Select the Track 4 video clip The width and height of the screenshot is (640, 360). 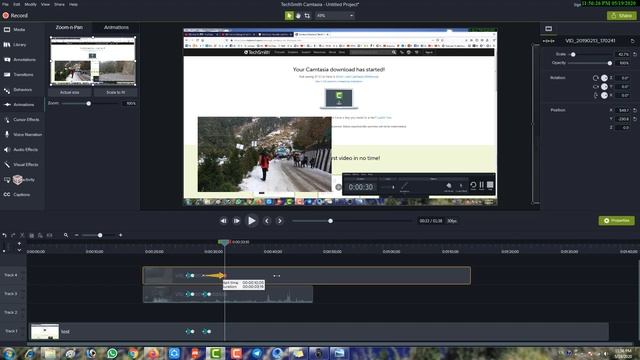coord(307,276)
